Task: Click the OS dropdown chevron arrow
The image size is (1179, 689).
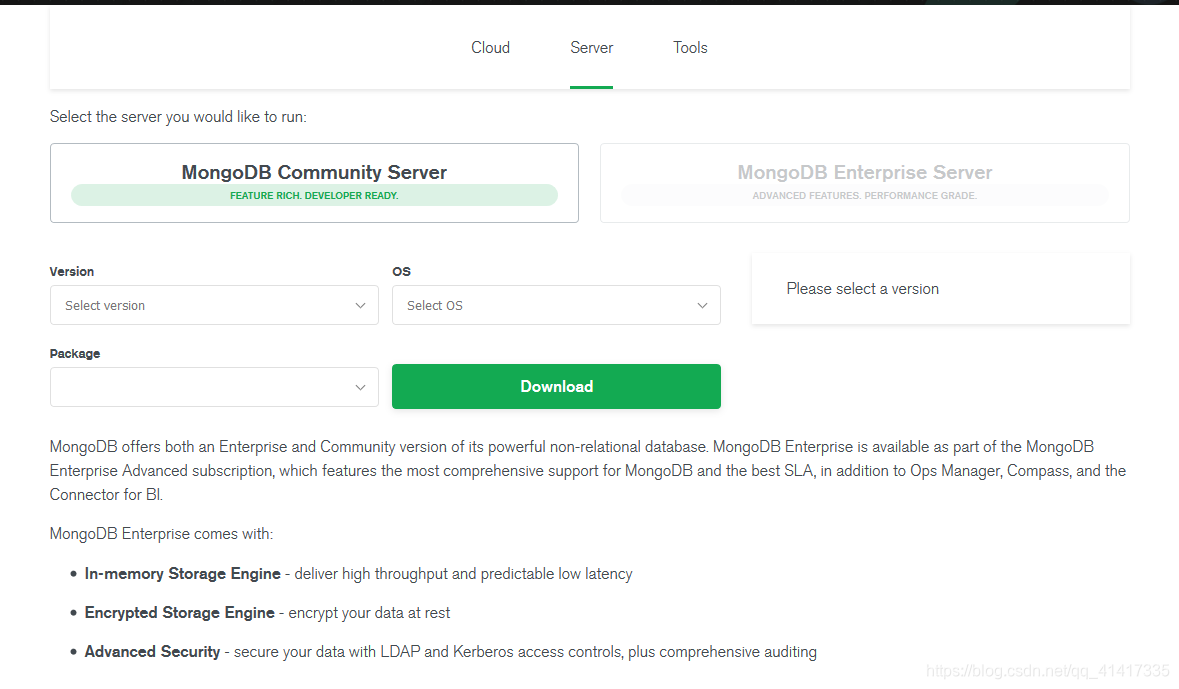Action: [x=702, y=305]
